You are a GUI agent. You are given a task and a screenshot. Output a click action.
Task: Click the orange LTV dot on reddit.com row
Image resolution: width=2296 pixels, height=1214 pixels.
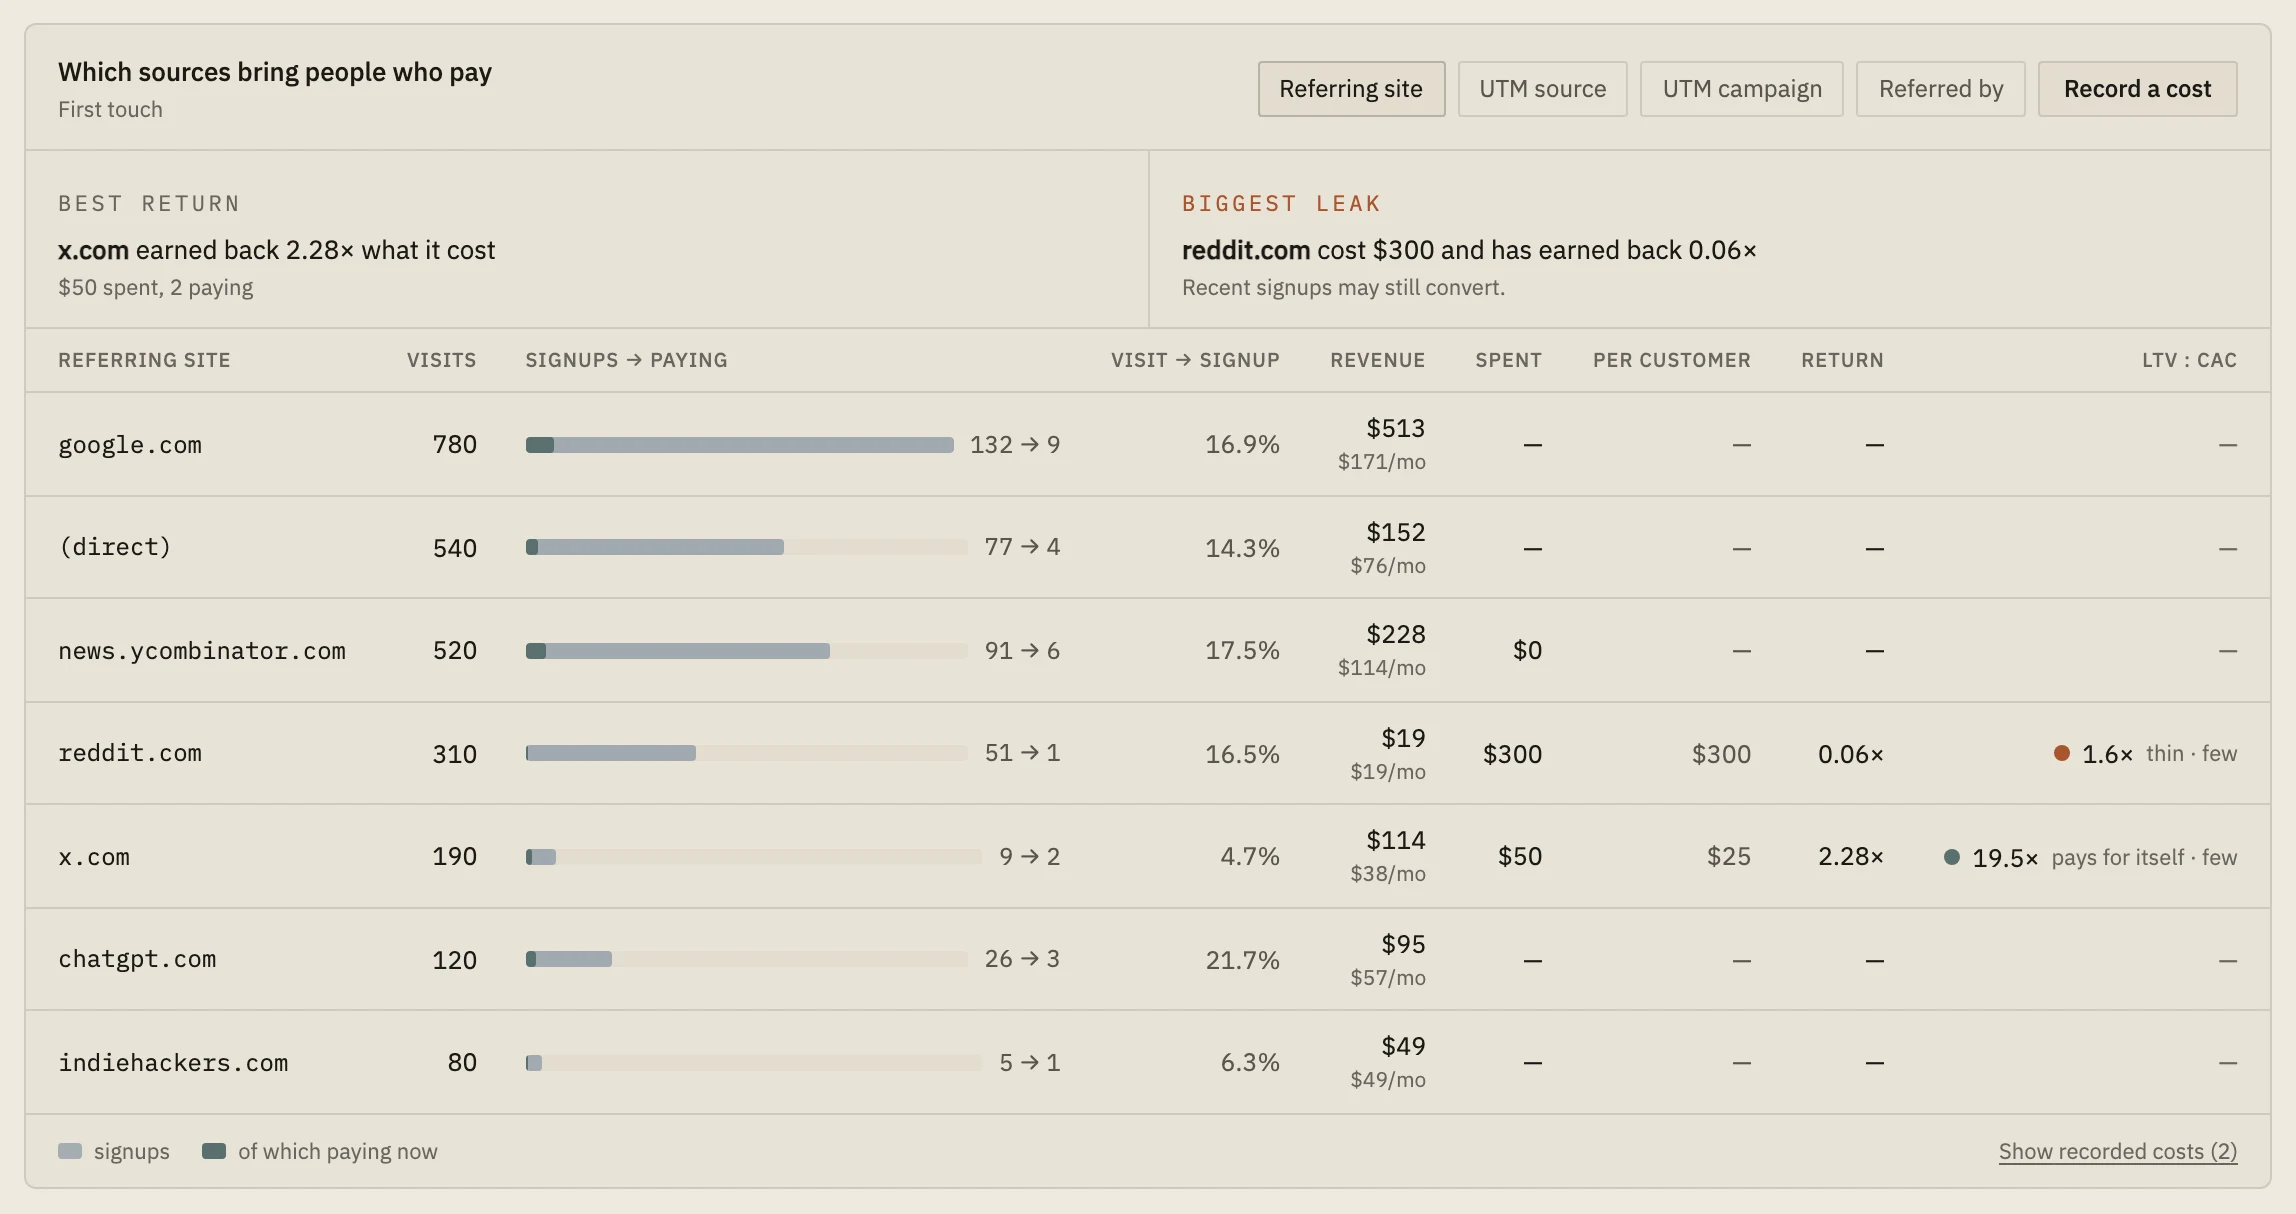(2061, 753)
